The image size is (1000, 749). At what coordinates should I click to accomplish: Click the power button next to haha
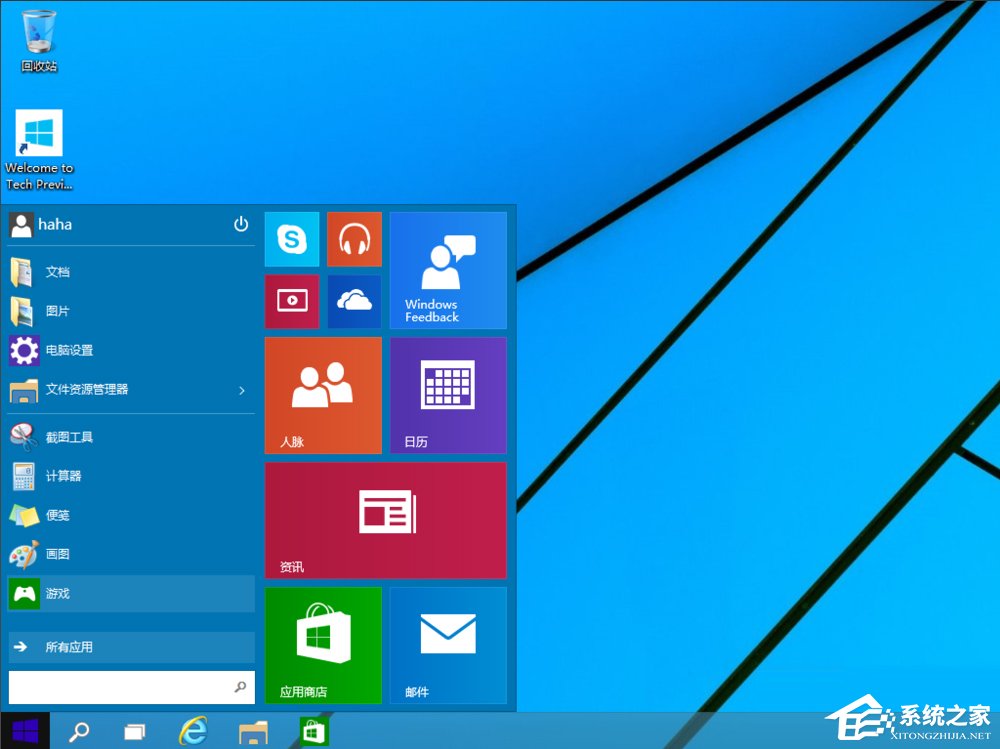[240, 224]
